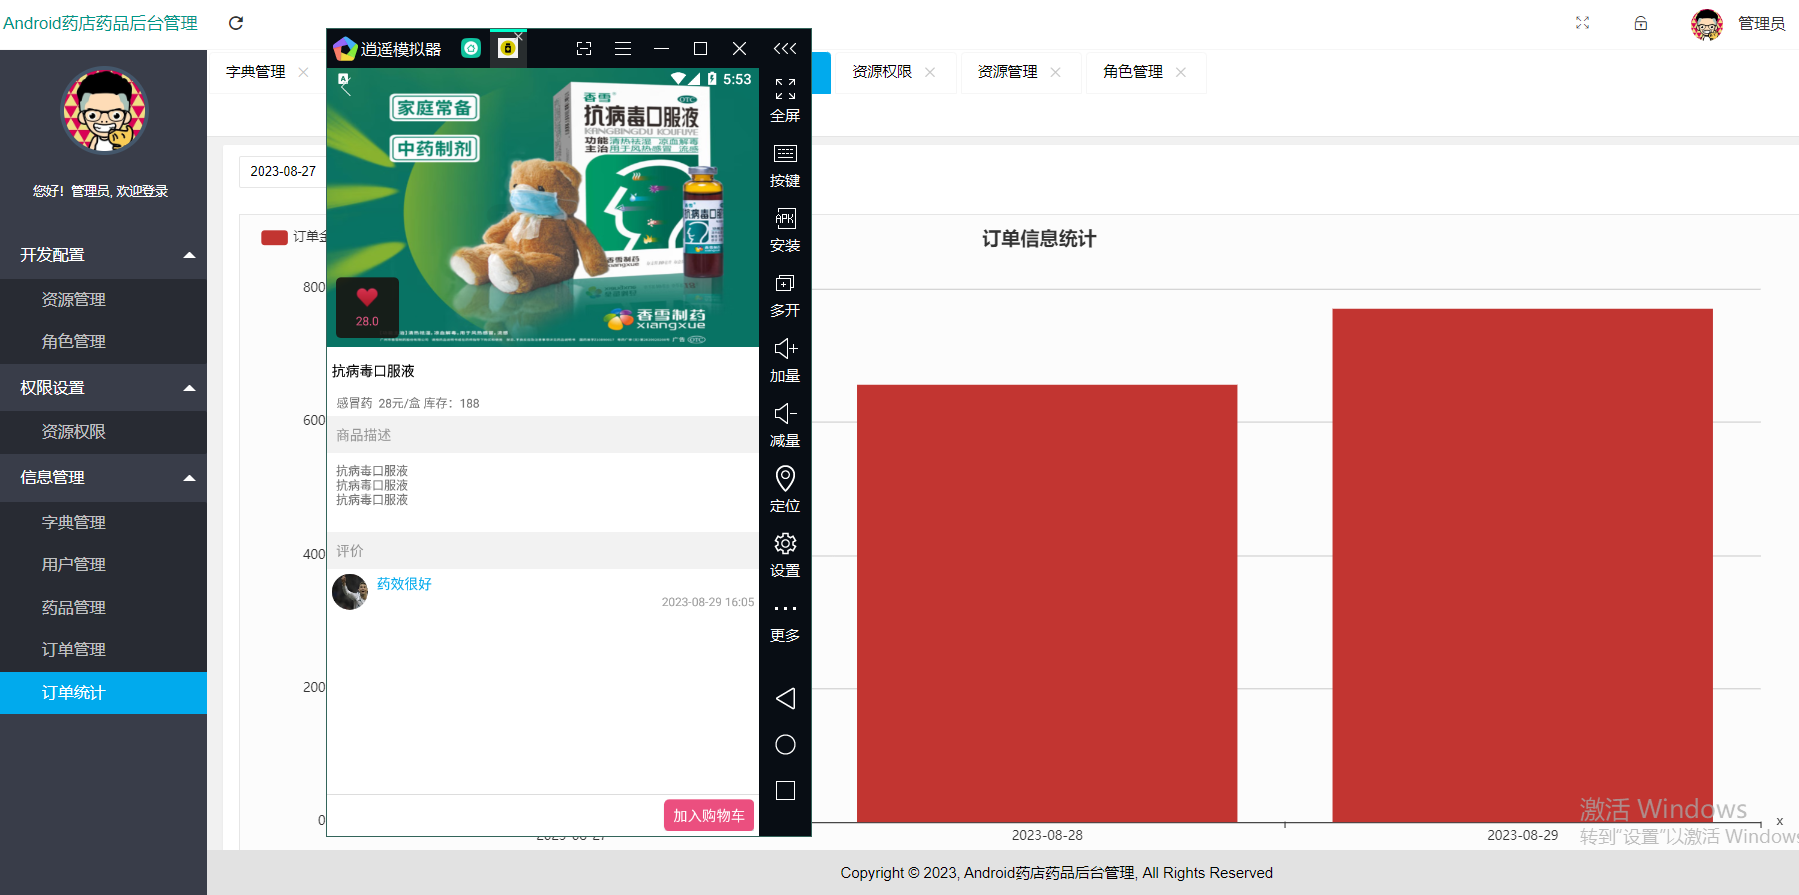Click the 加入购物车 button
The image size is (1799, 895).
click(x=708, y=815)
